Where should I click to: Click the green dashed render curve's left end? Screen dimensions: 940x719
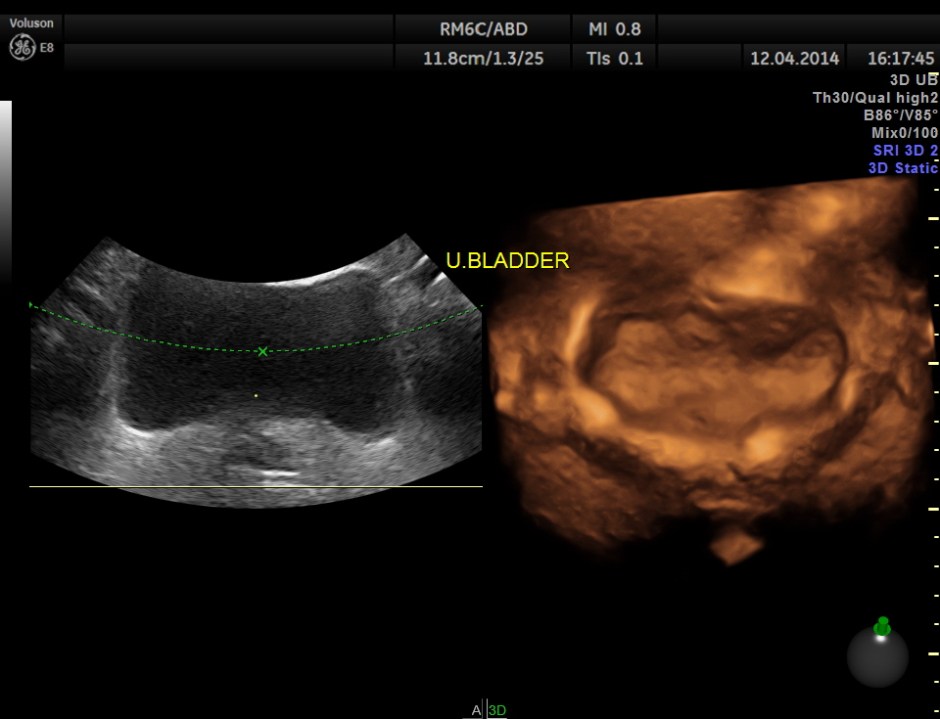[x=32, y=304]
